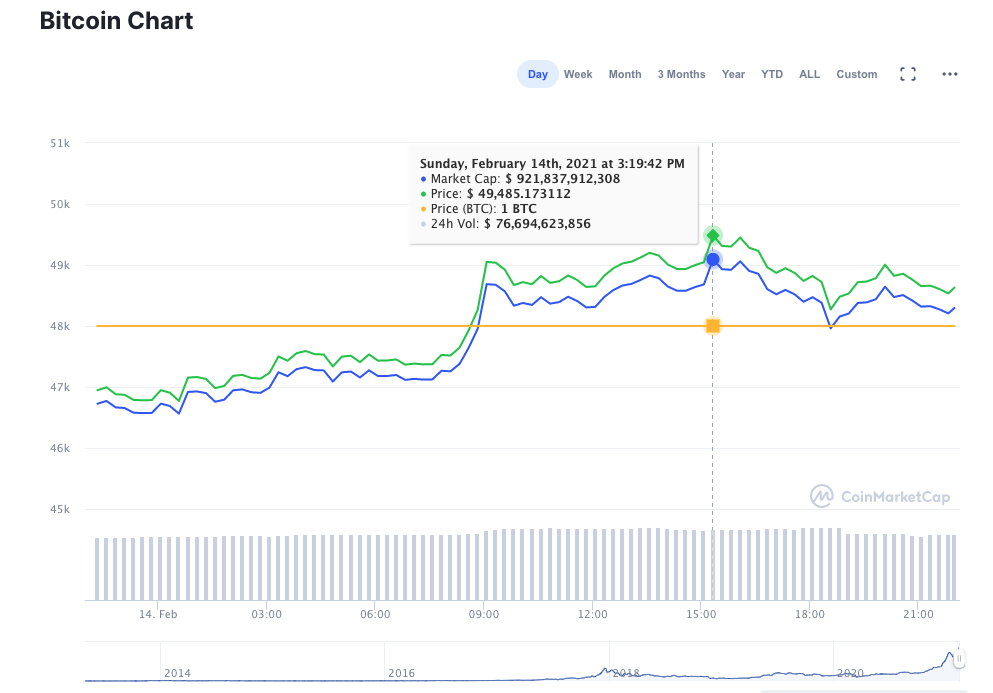Click the 2018 peak in navigator timeline

[x=605, y=670]
